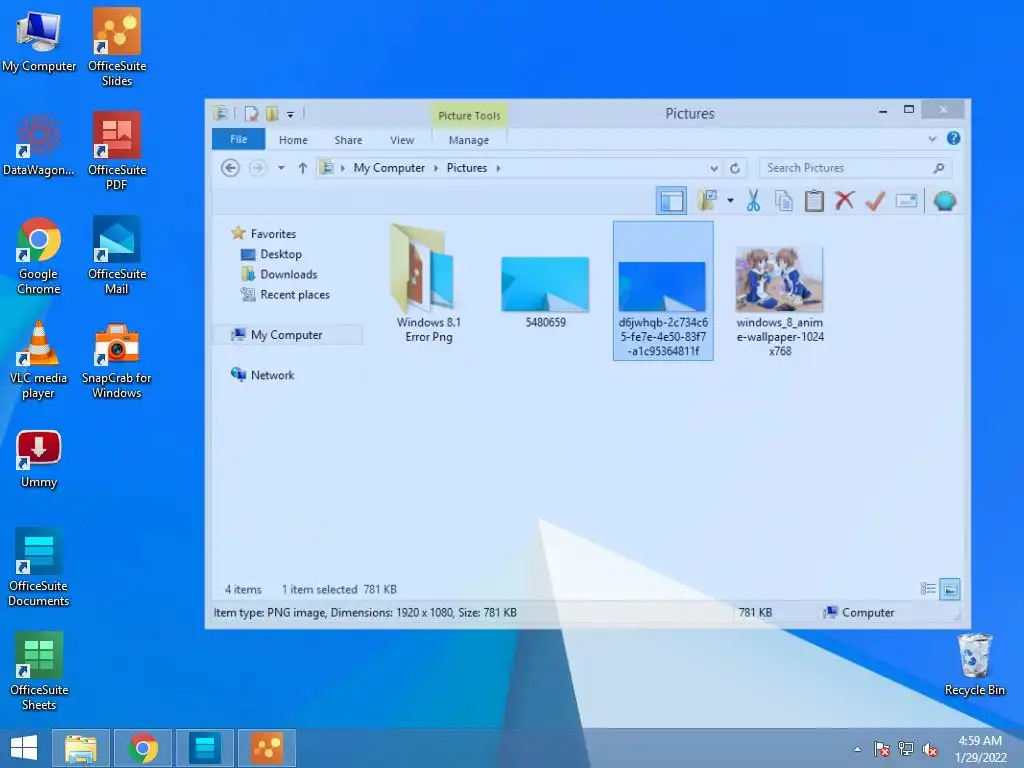Copy the selected file using toolbar icon
Image resolution: width=1024 pixels, height=768 pixels.
coord(784,200)
